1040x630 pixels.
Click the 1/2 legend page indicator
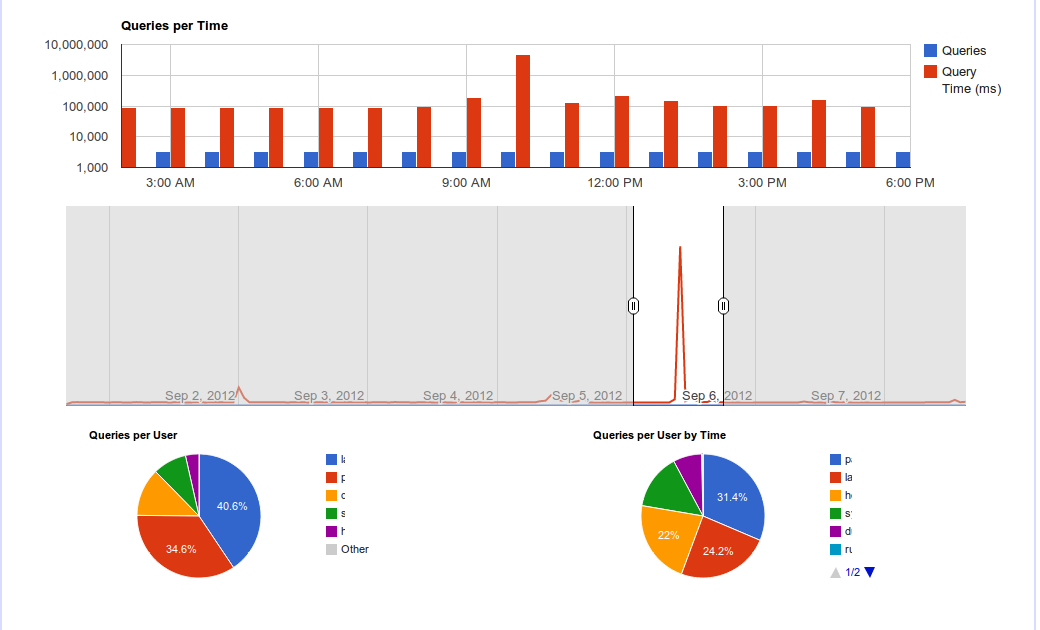point(851,571)
